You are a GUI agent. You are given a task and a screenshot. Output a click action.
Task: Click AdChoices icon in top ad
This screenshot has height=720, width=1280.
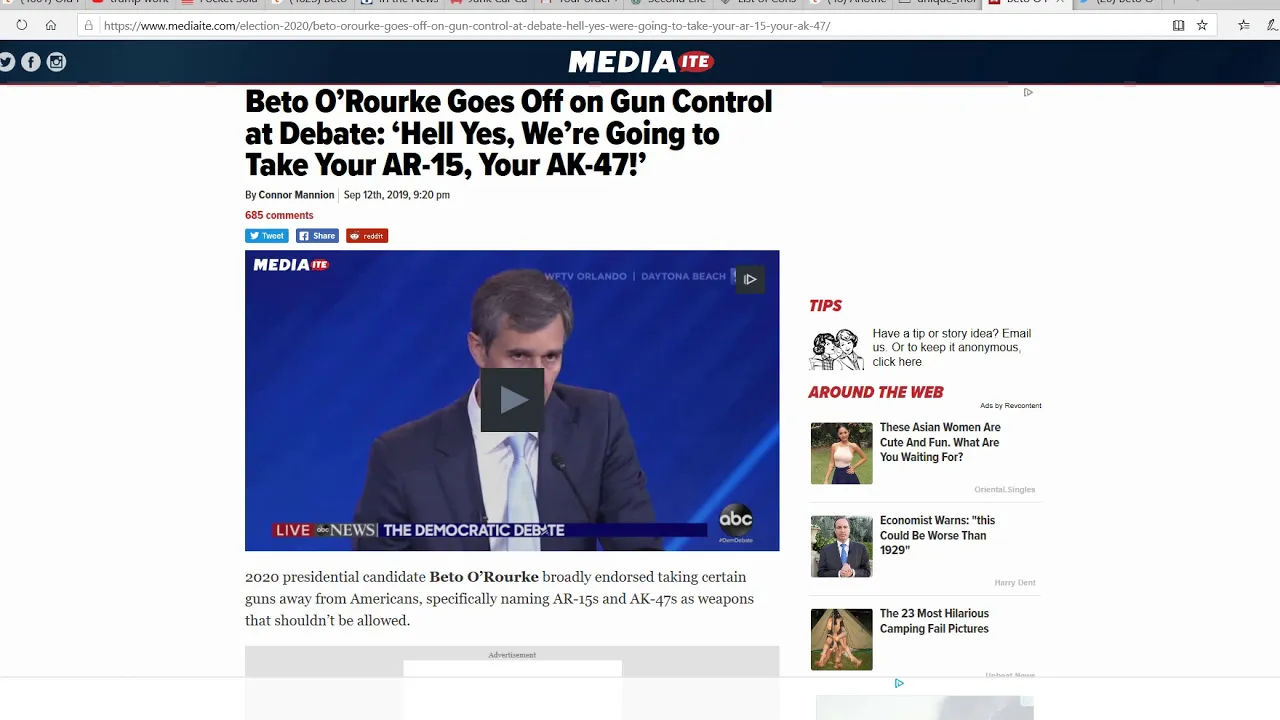tap(1028, 92)
